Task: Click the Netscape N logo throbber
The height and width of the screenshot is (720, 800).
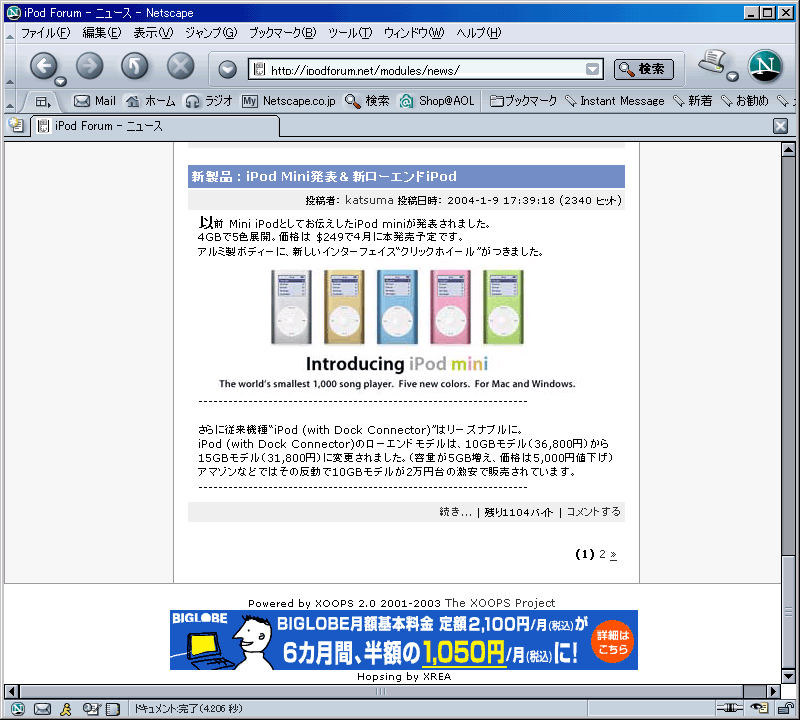Action: pyautogui.click(x=765, y=66)
